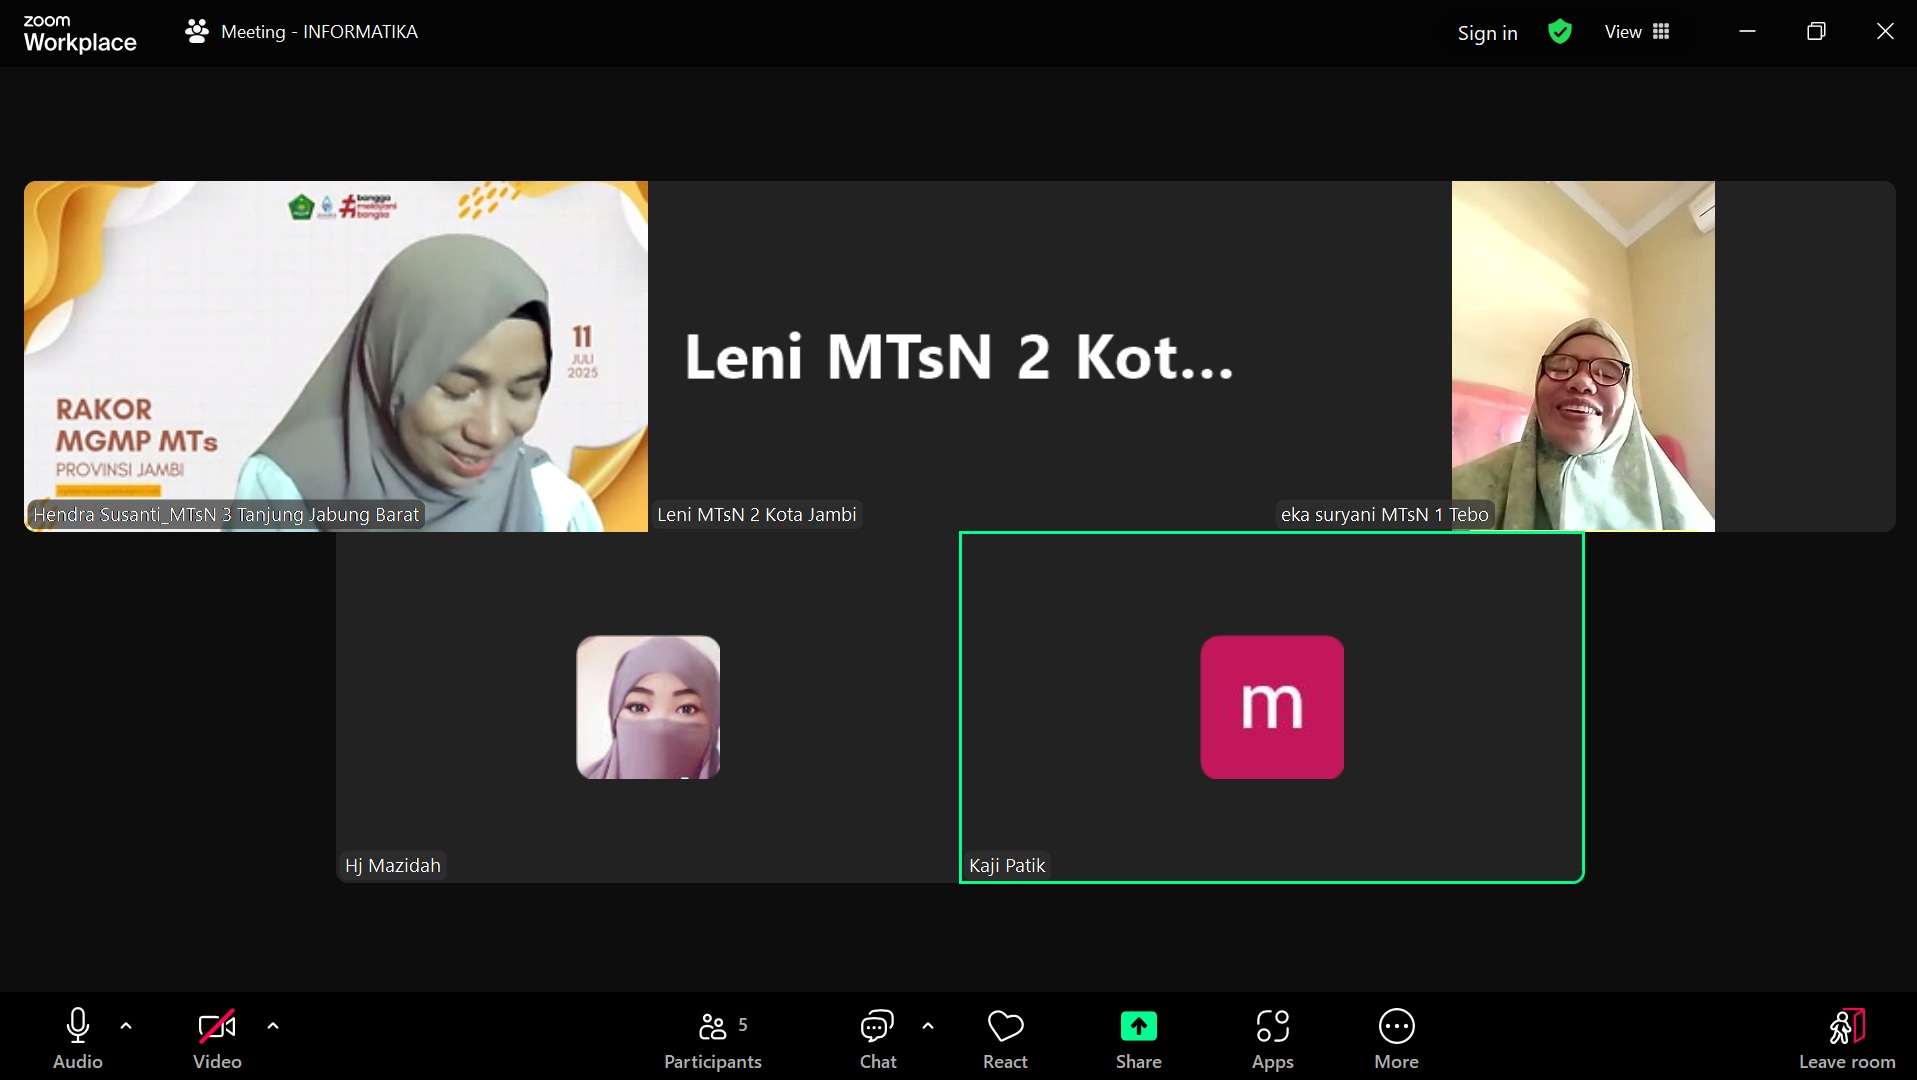Screen dimensions: 1917x1080
Task: Select eka suryani's video tile
Action: pyautogui.click(x=1582, y=355)
